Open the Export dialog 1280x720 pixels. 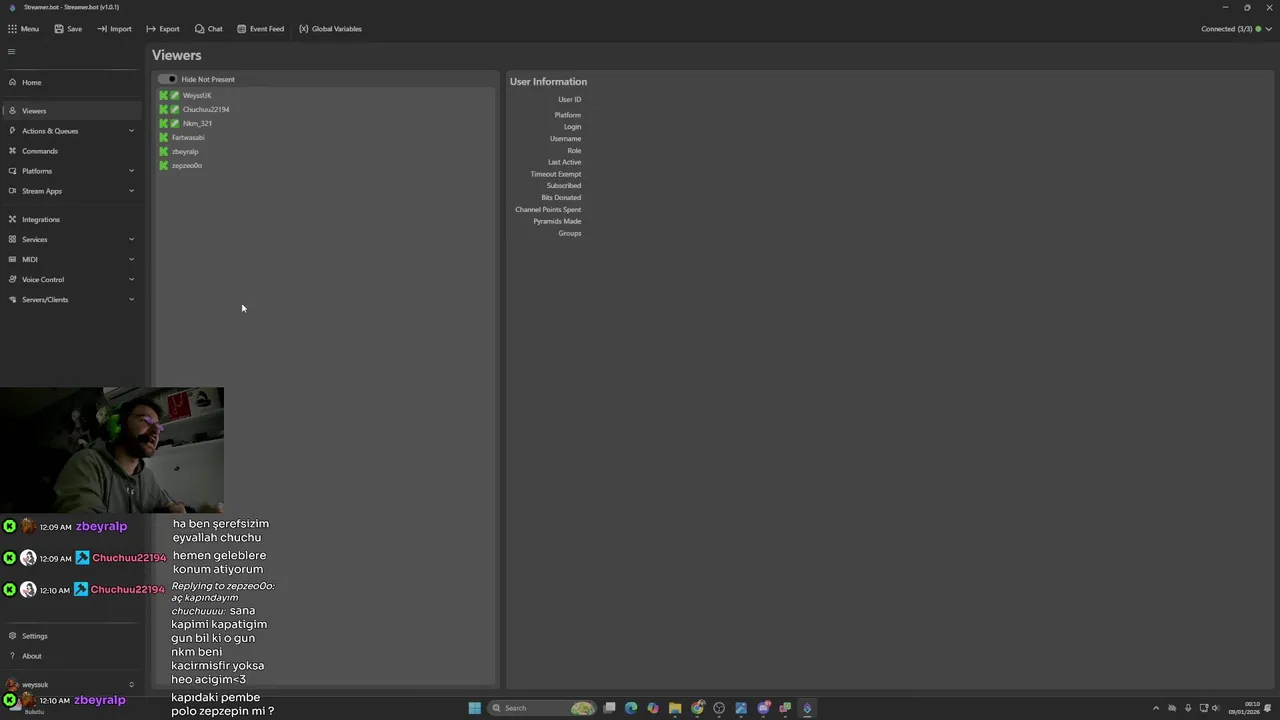[163, 29]
